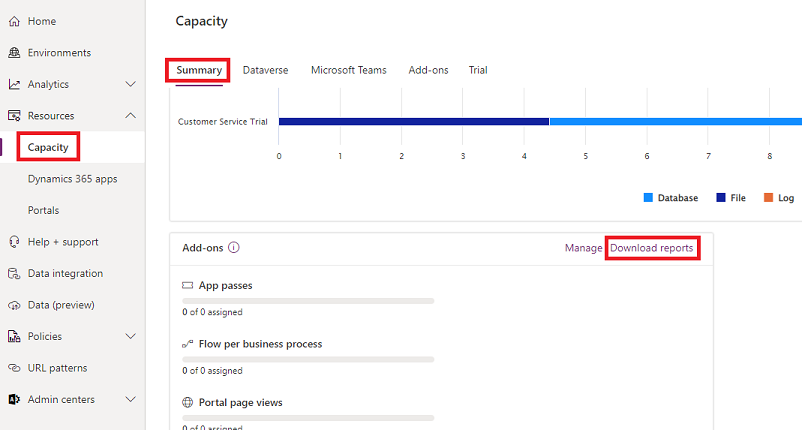This screenshot has width=802, height=430.
Task: Switch to the Dataverse tab
Action: 265,70
